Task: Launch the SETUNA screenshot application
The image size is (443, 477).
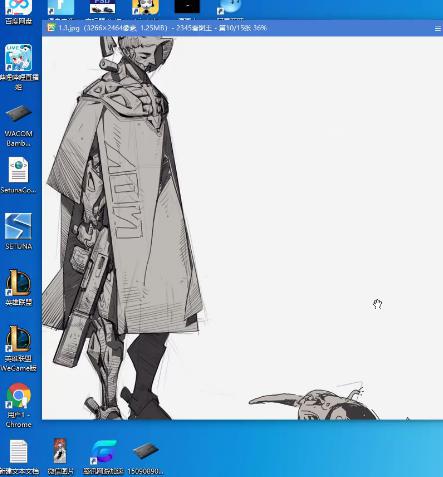Action: [x=19, y=231]
